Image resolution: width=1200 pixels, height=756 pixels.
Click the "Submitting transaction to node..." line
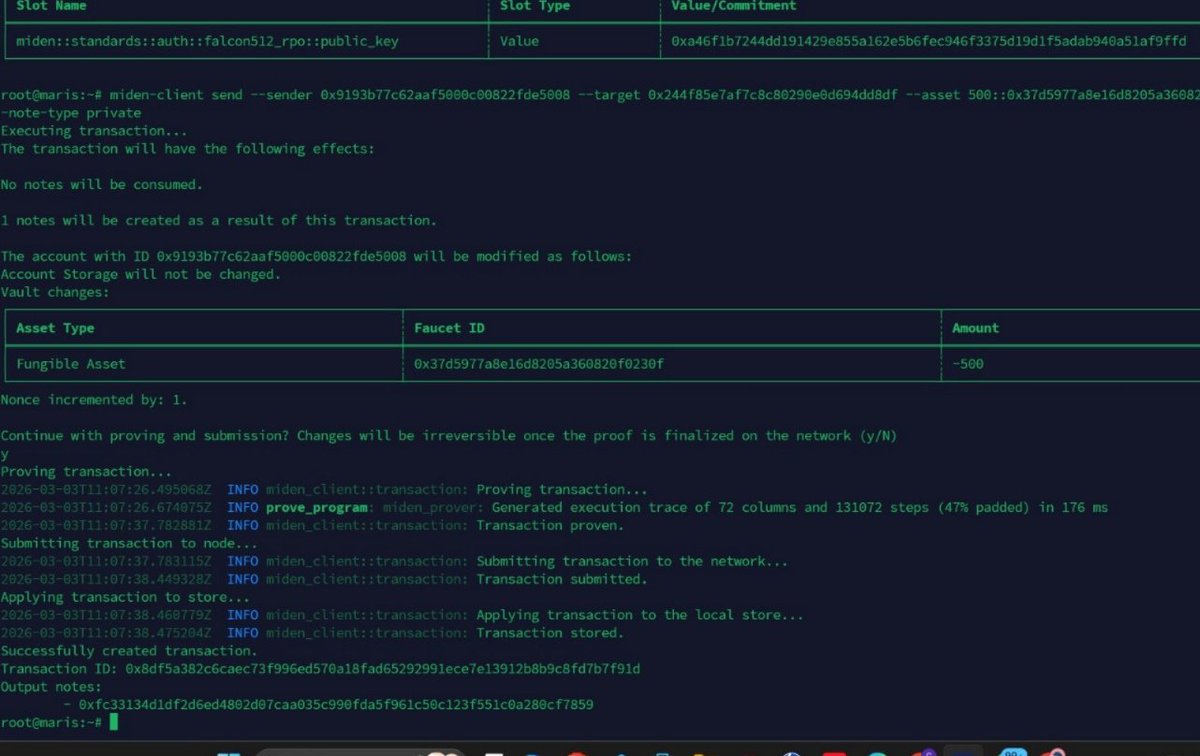(129, 544)
